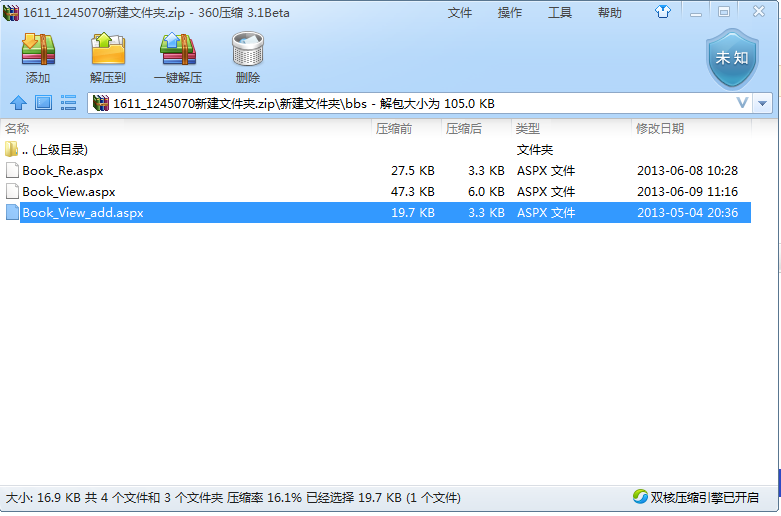This screenshot has height=516, width=781.
Task: Select the .. (上级目录) parent folder row
Action: click(376, 149)
